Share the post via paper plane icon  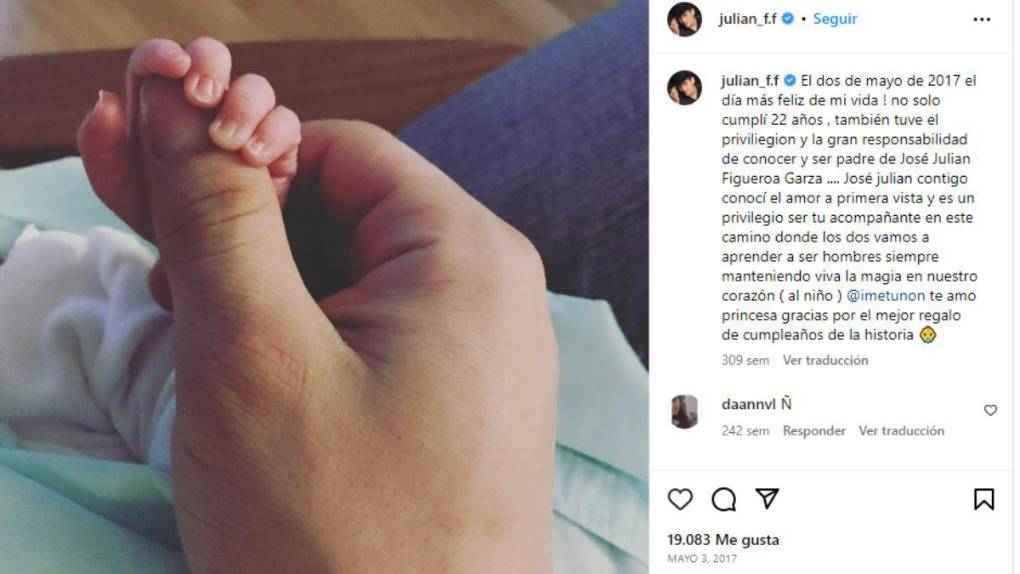pos(767,499)
